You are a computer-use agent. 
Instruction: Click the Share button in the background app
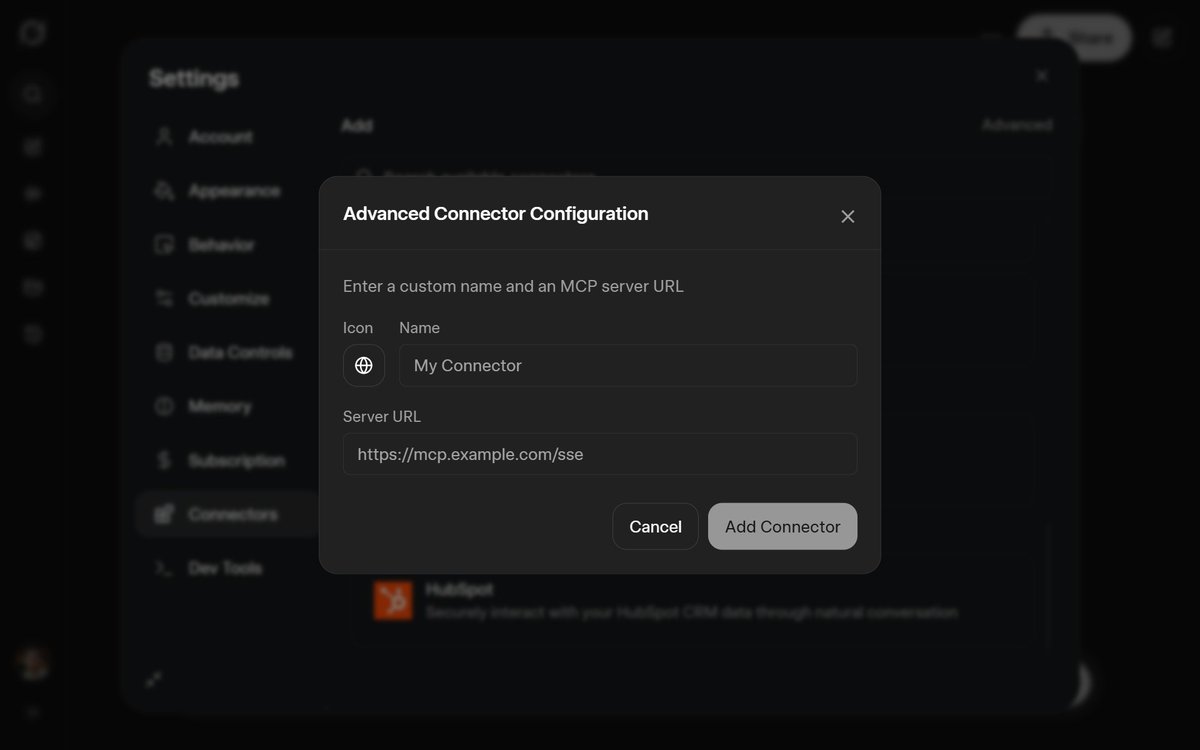(1074, 38)
